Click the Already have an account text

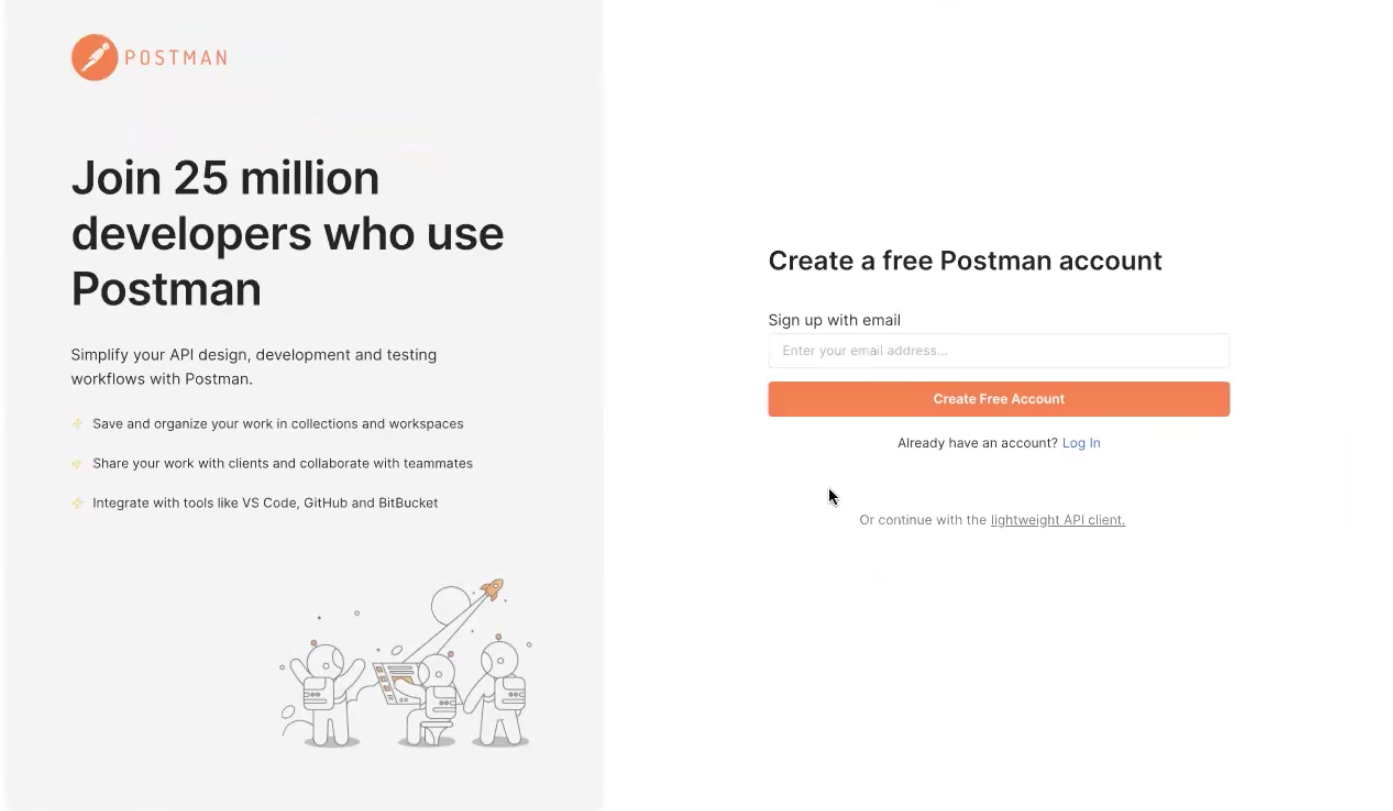tap(977, 443)
